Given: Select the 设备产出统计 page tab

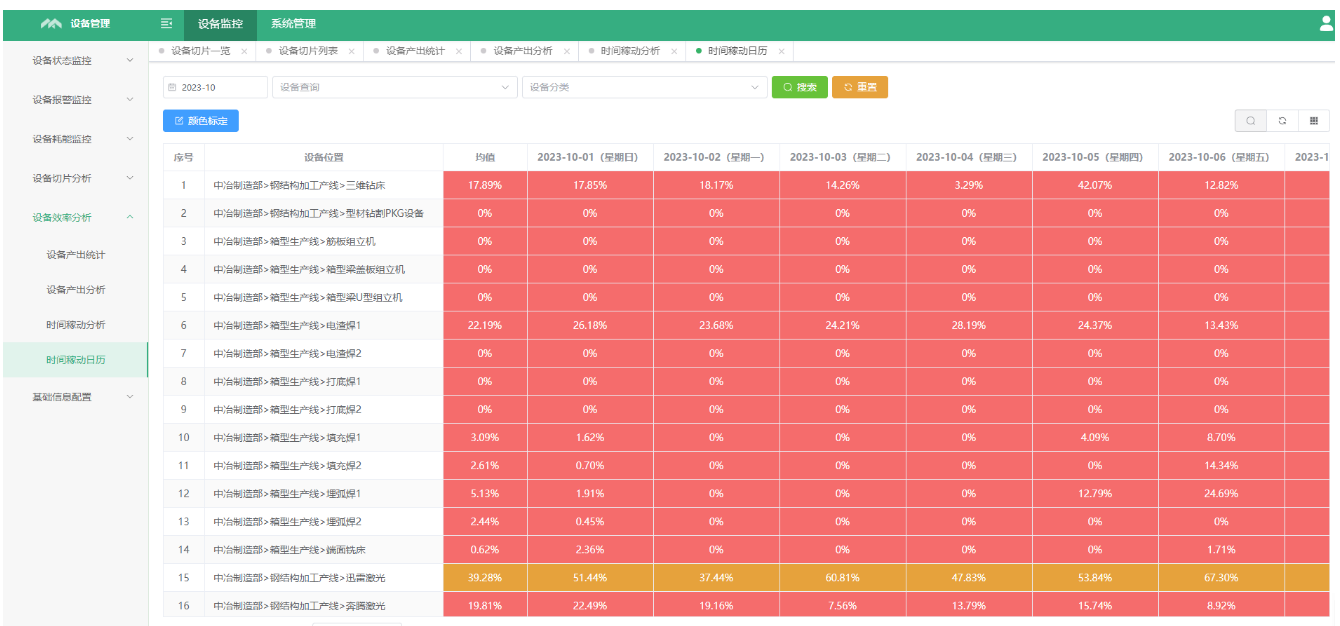Looking at the screenshot, I should (x=415, y=51).
